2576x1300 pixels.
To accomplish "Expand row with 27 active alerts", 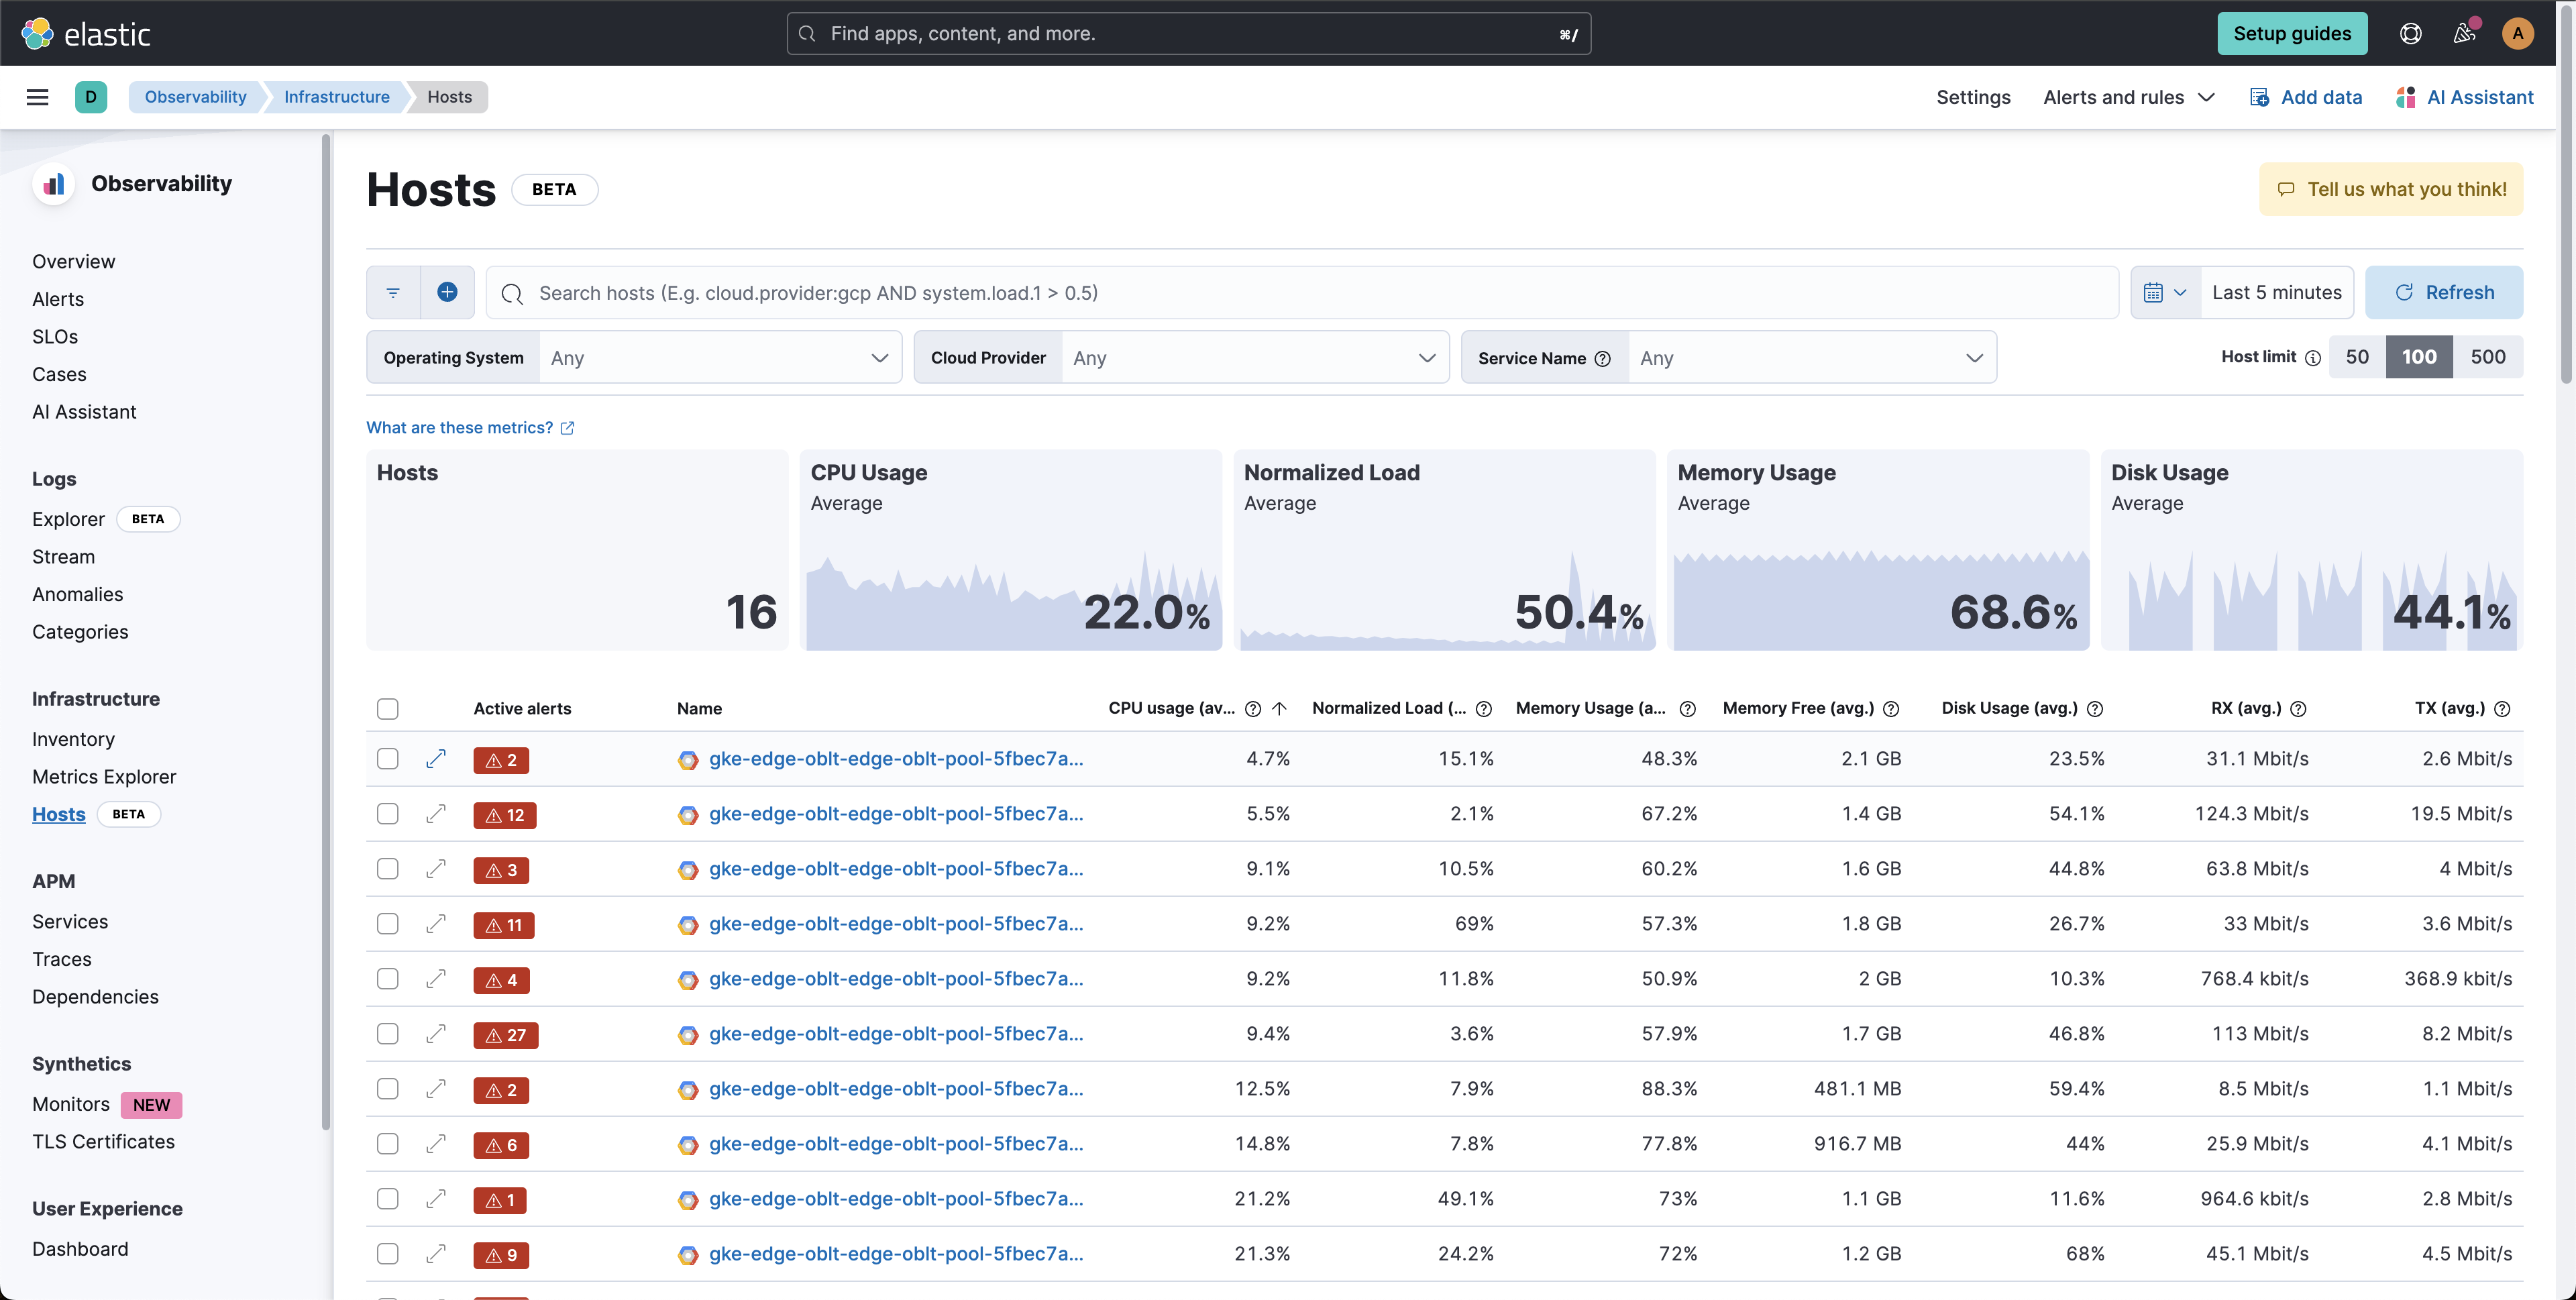I will coord(435,1034).
